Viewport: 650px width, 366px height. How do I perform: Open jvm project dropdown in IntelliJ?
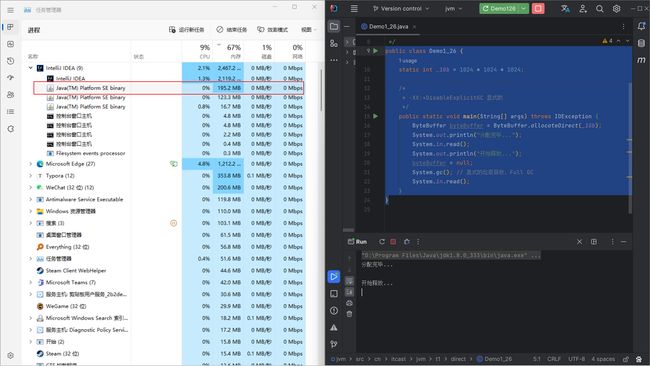coord(454,9)
